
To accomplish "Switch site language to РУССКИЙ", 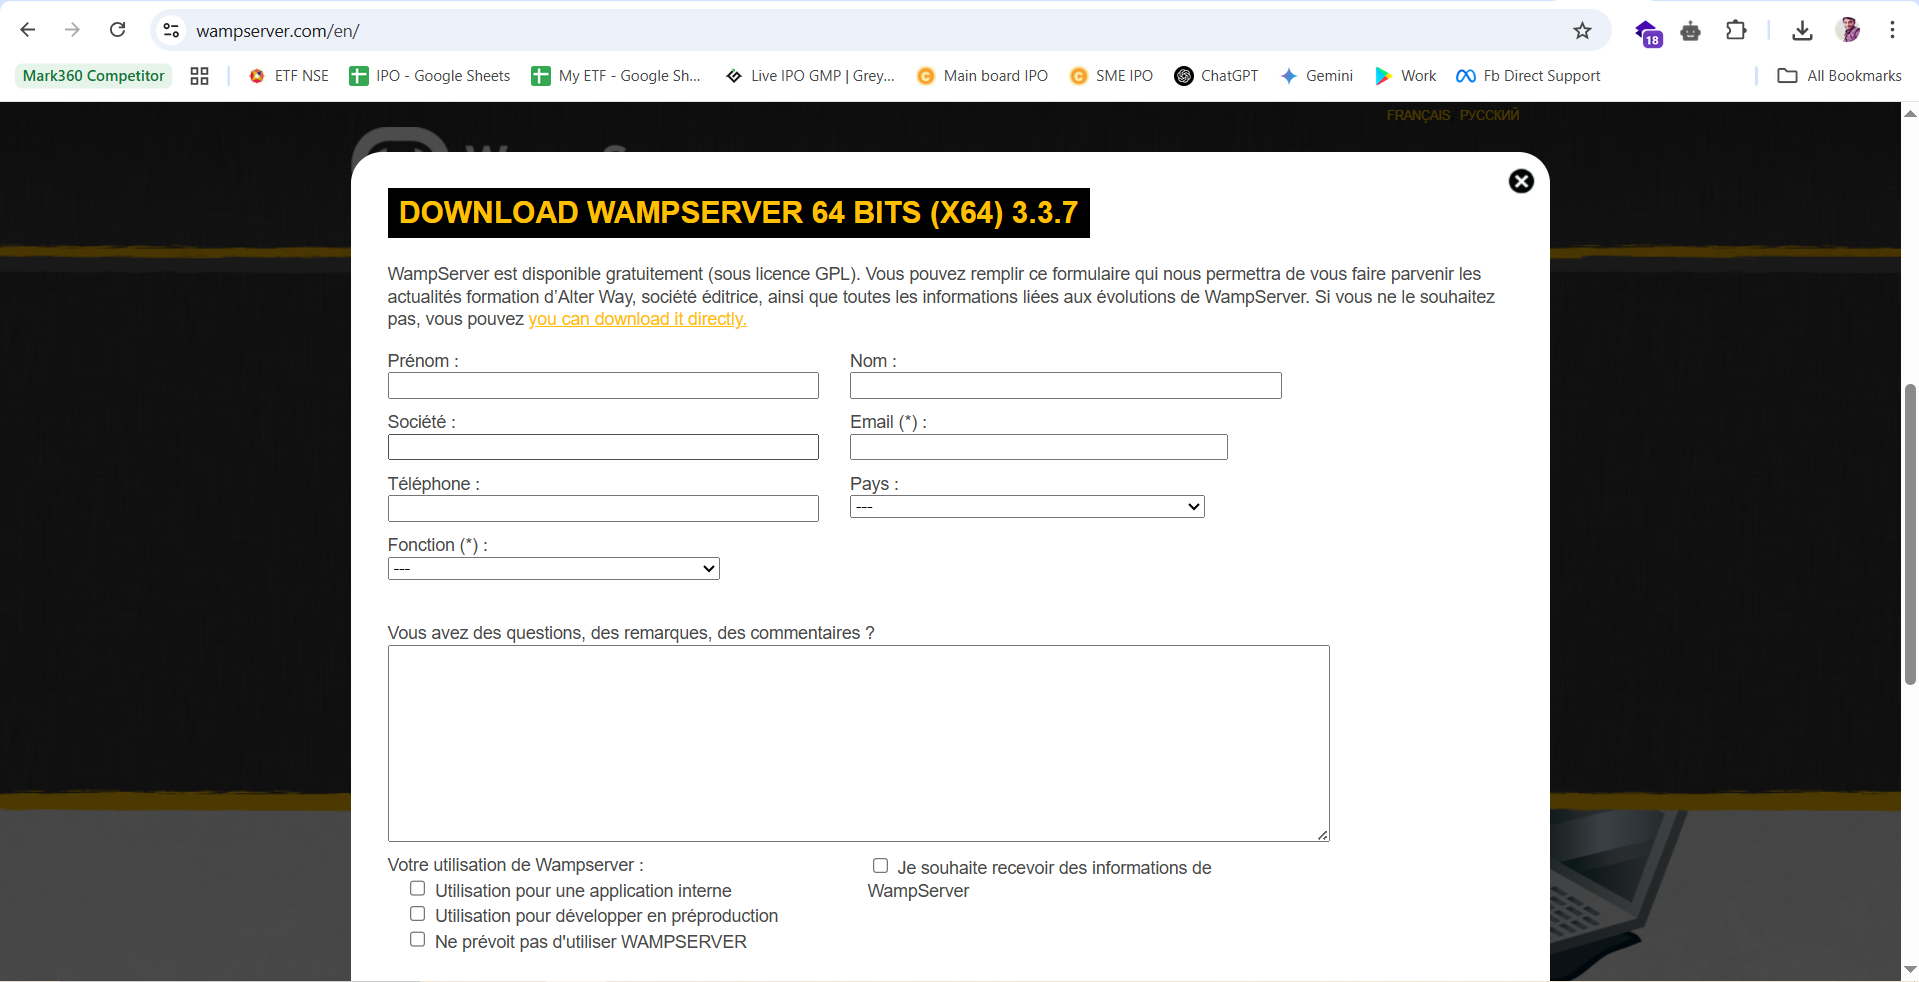I will tap(1489, 115).
